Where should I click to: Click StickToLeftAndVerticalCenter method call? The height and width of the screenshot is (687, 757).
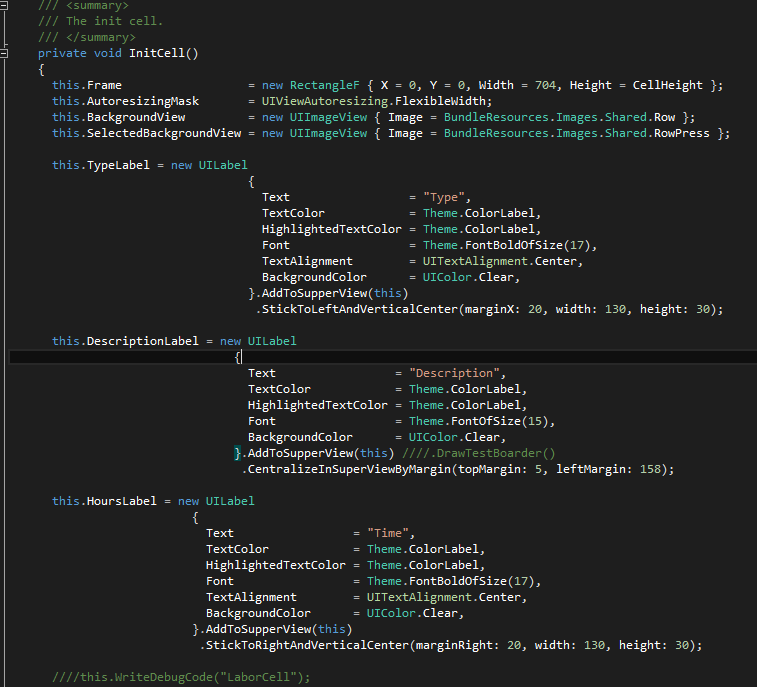point(360,309)
